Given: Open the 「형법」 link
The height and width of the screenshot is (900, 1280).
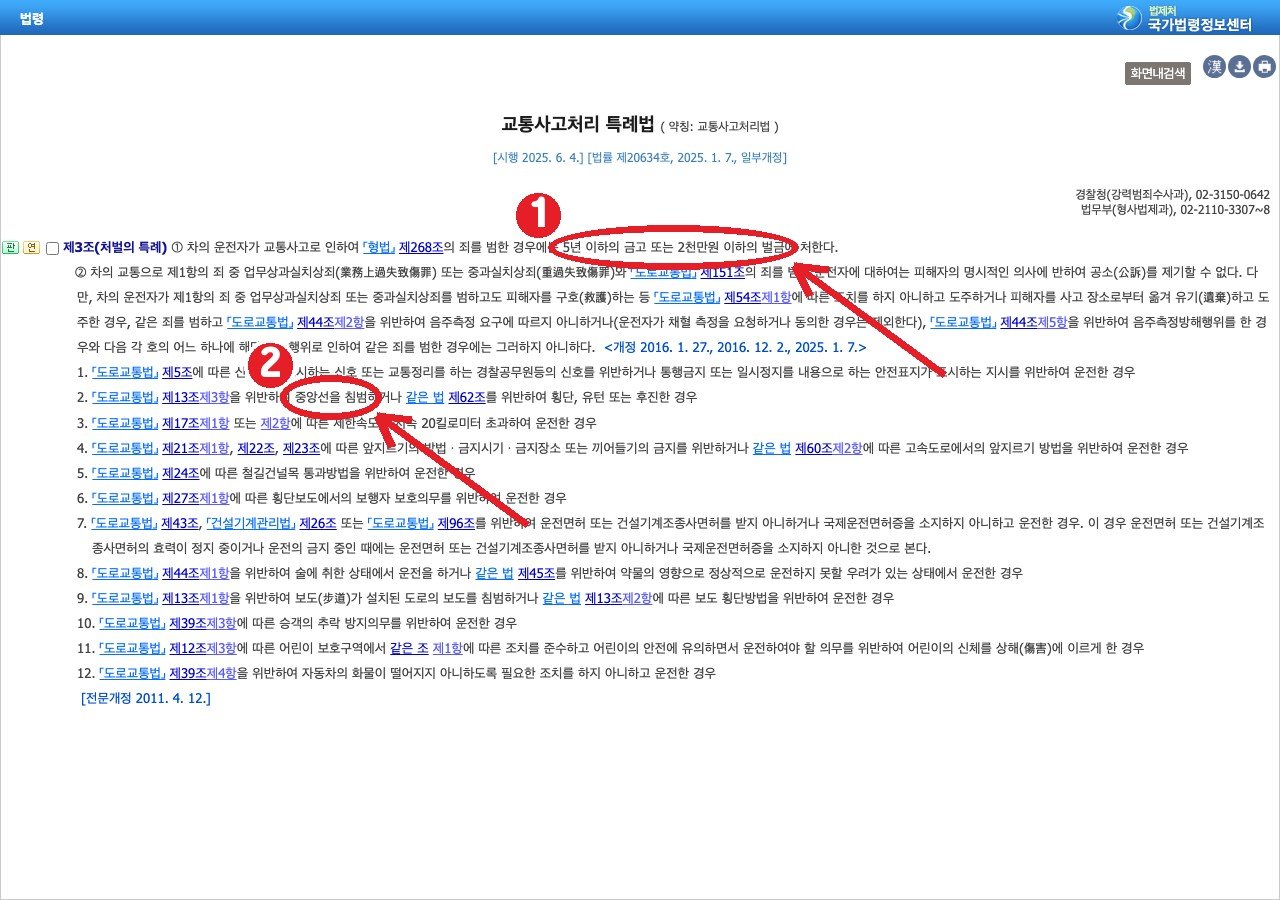Looking at the screenshot, I should coord(378,247).
